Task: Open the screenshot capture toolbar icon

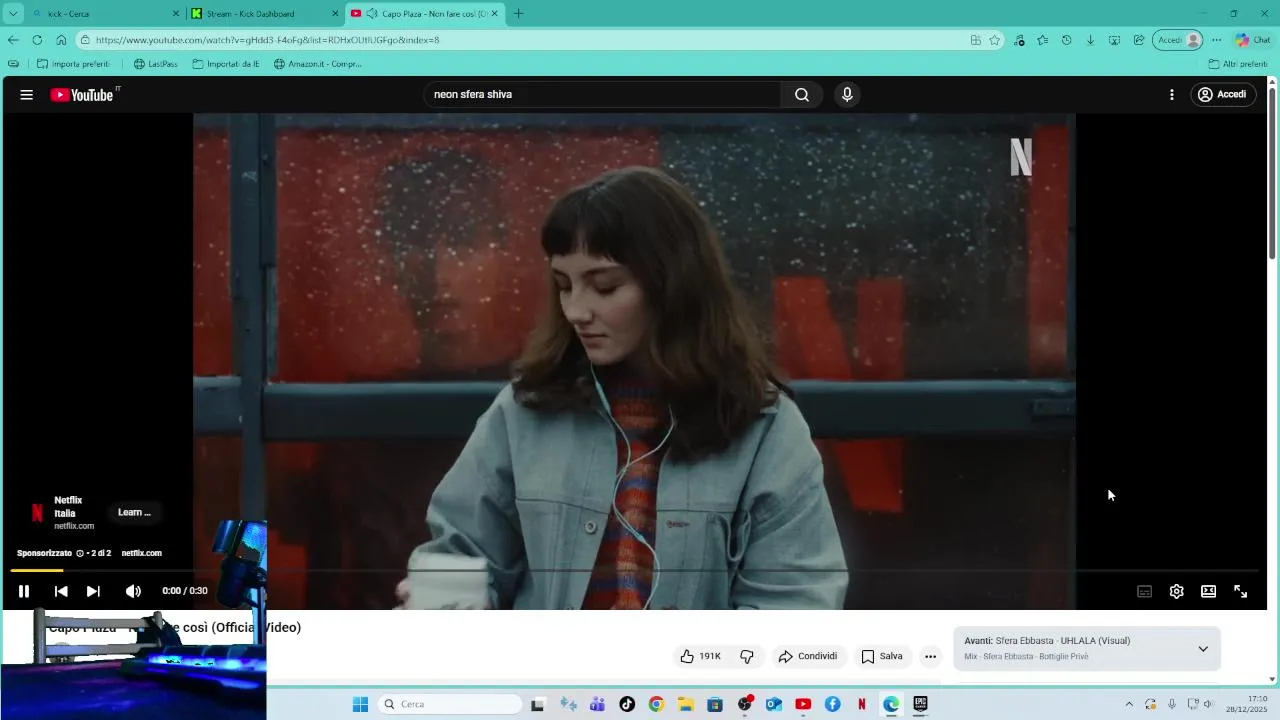Action: point(1114,40)
